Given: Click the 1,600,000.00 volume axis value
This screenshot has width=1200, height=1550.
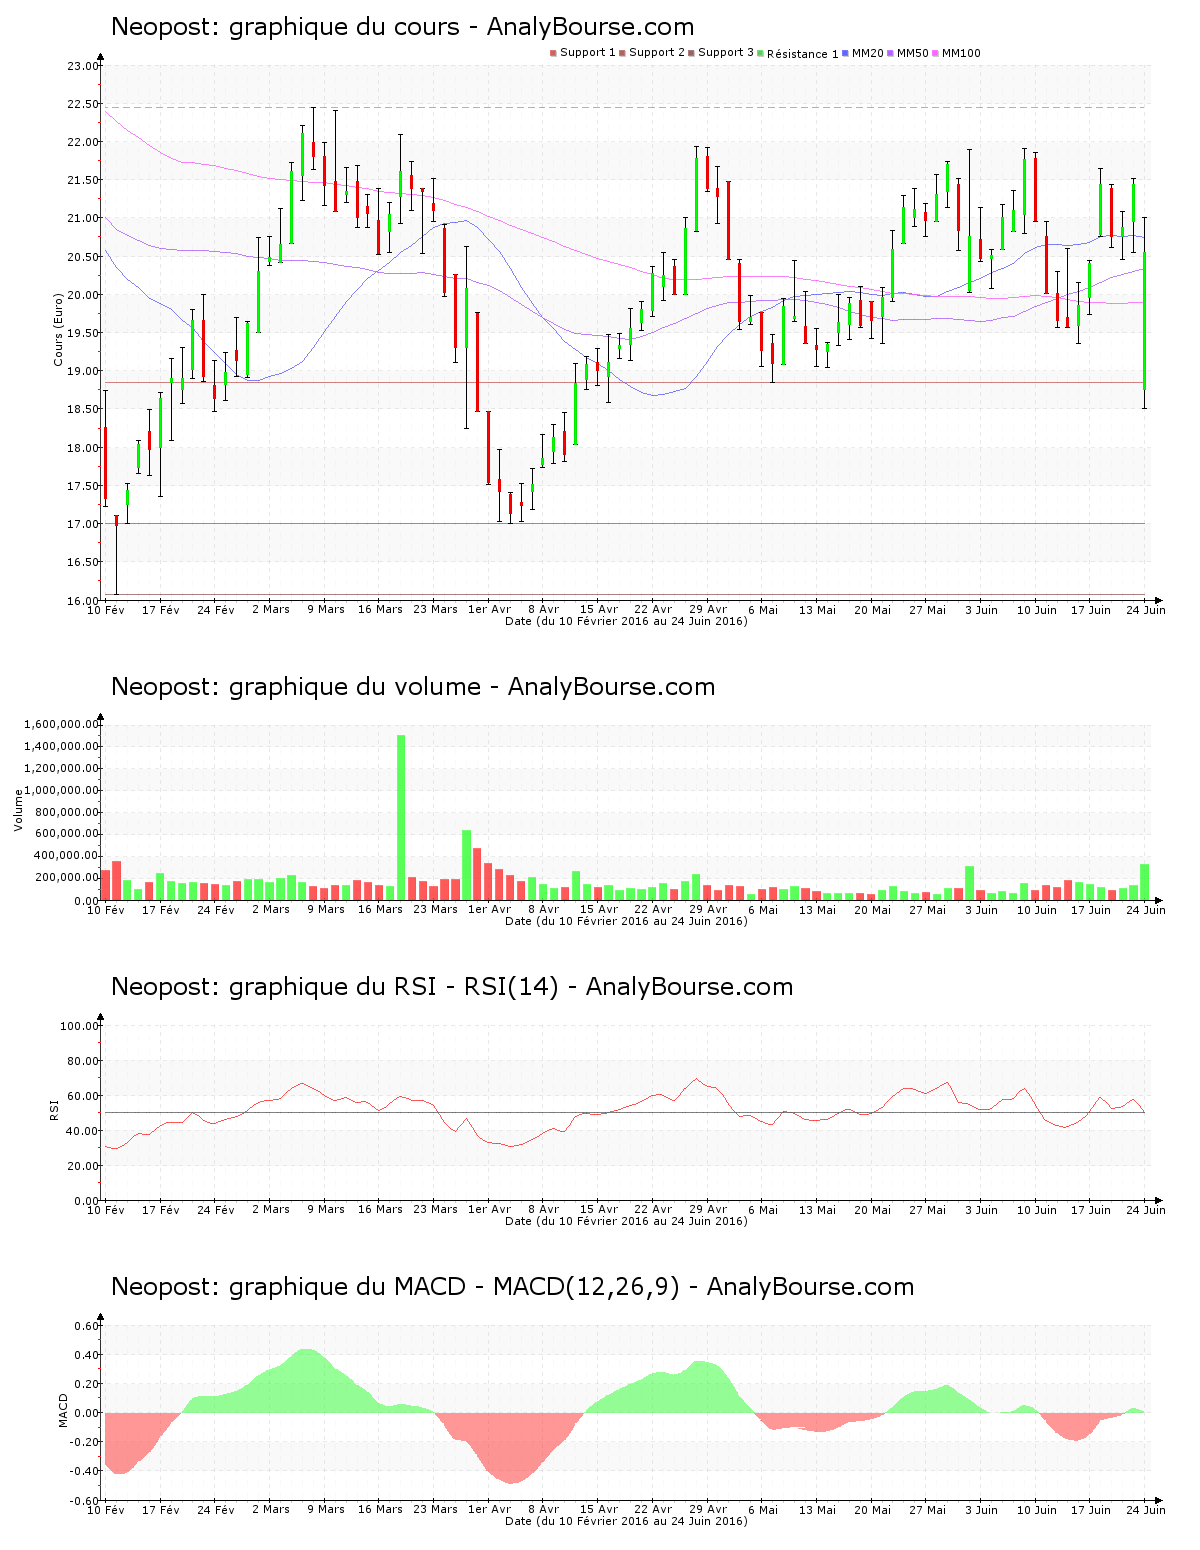Looking at the screenshot, I should pyautogui.click(x=61, y=725).
